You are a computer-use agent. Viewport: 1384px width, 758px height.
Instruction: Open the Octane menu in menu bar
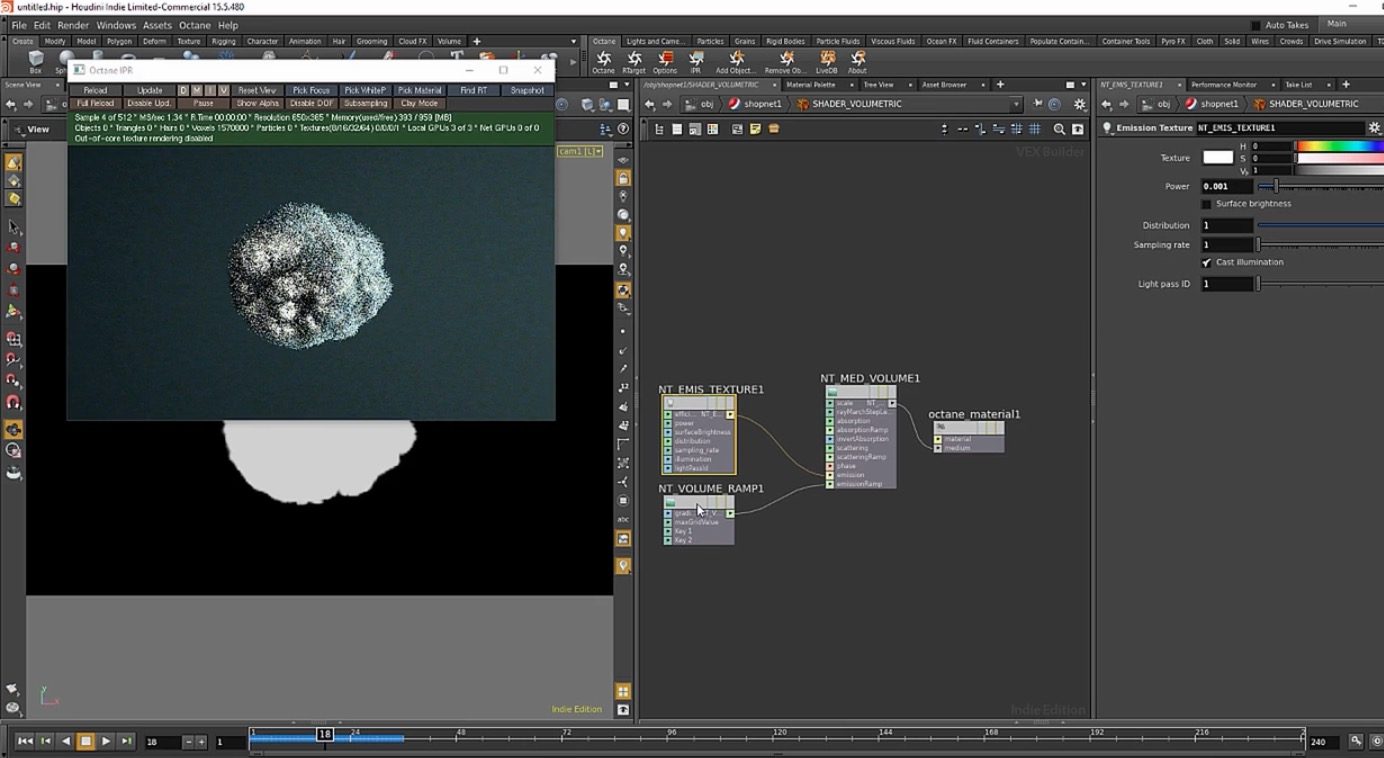194,25
